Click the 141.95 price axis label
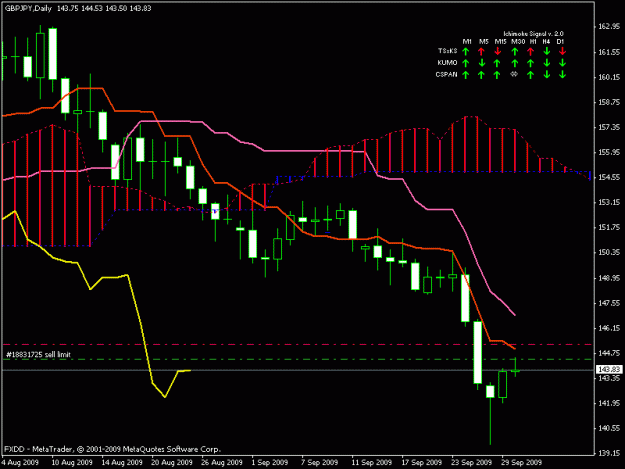 pos(609,403)
